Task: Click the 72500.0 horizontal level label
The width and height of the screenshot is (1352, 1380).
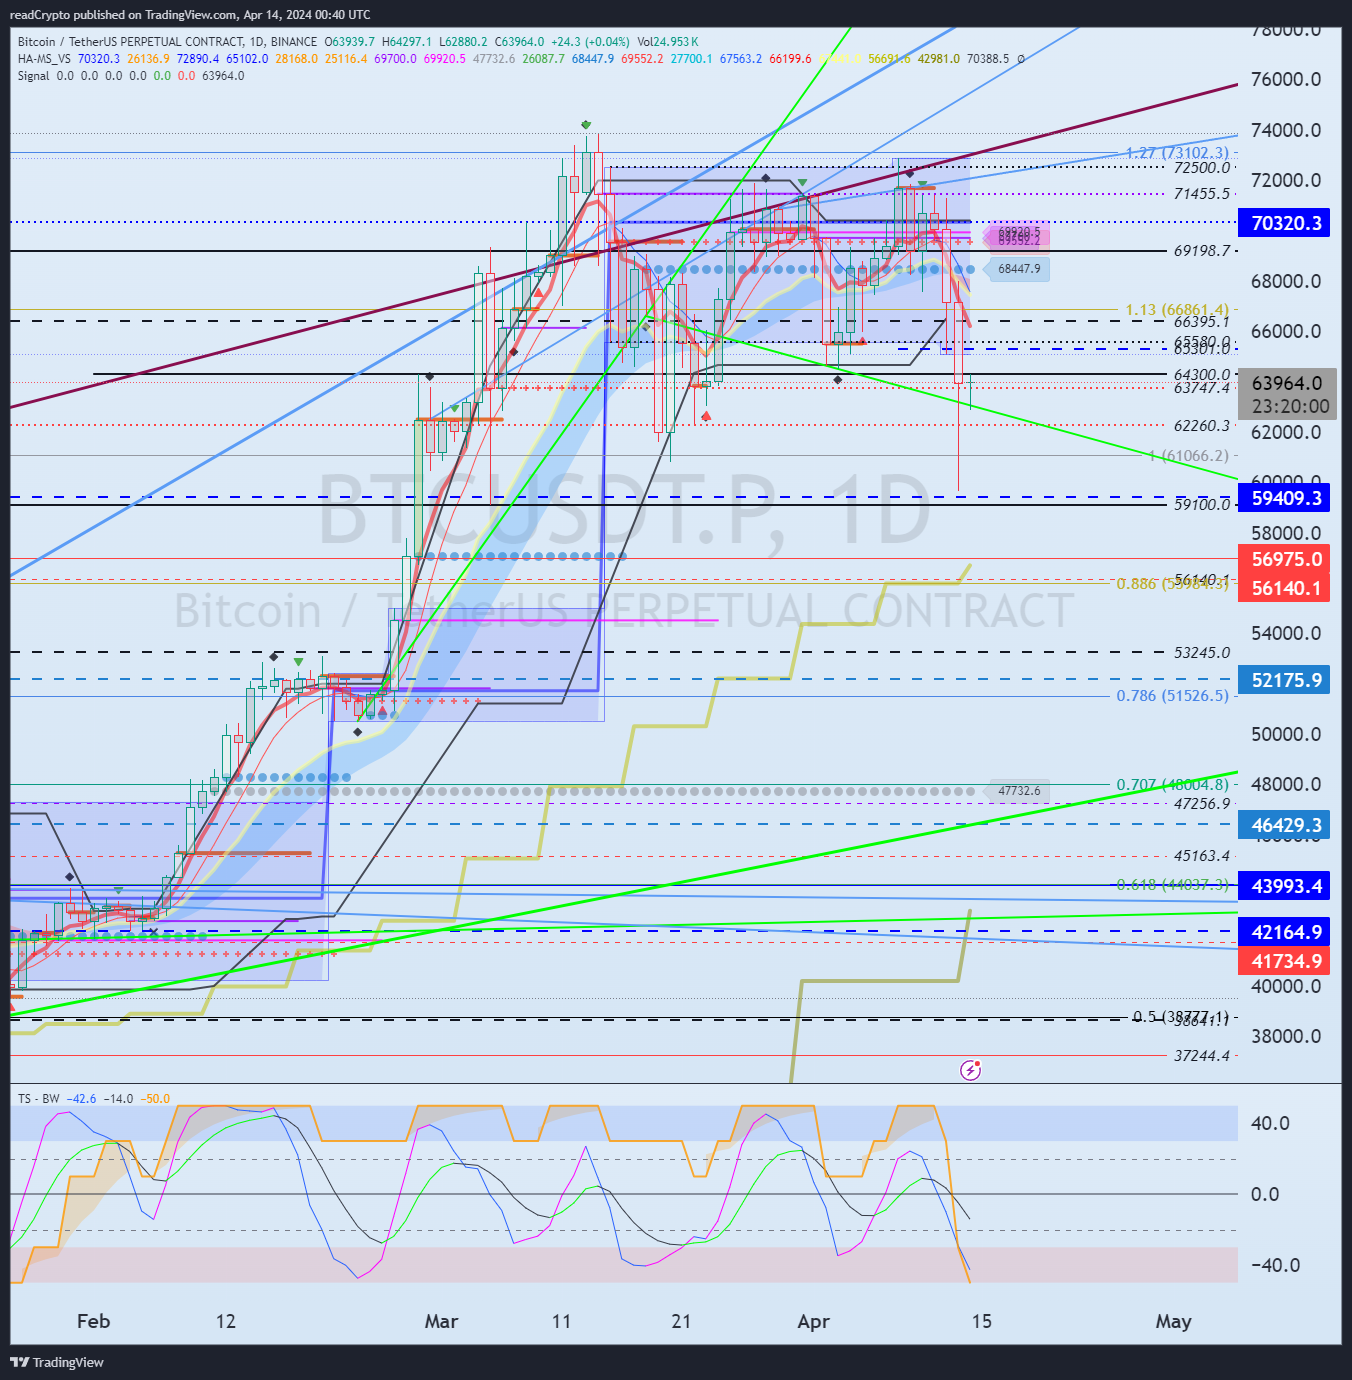Action: 1202,167
